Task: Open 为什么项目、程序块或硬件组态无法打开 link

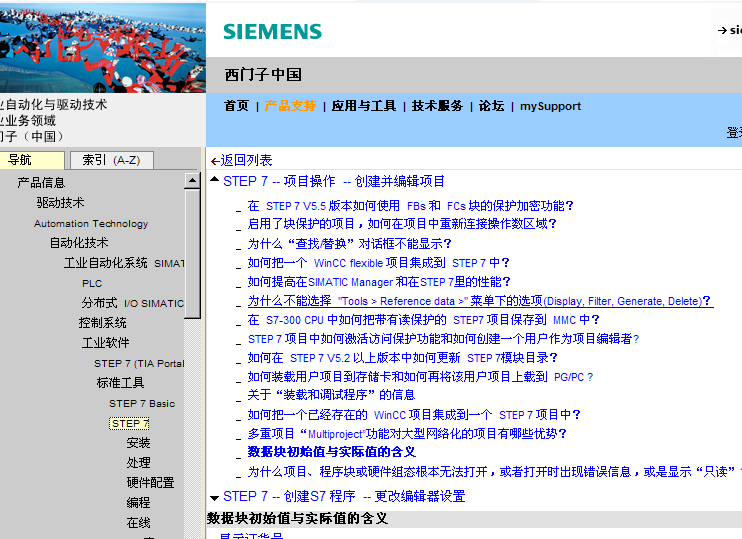Action: coord(495,472)
